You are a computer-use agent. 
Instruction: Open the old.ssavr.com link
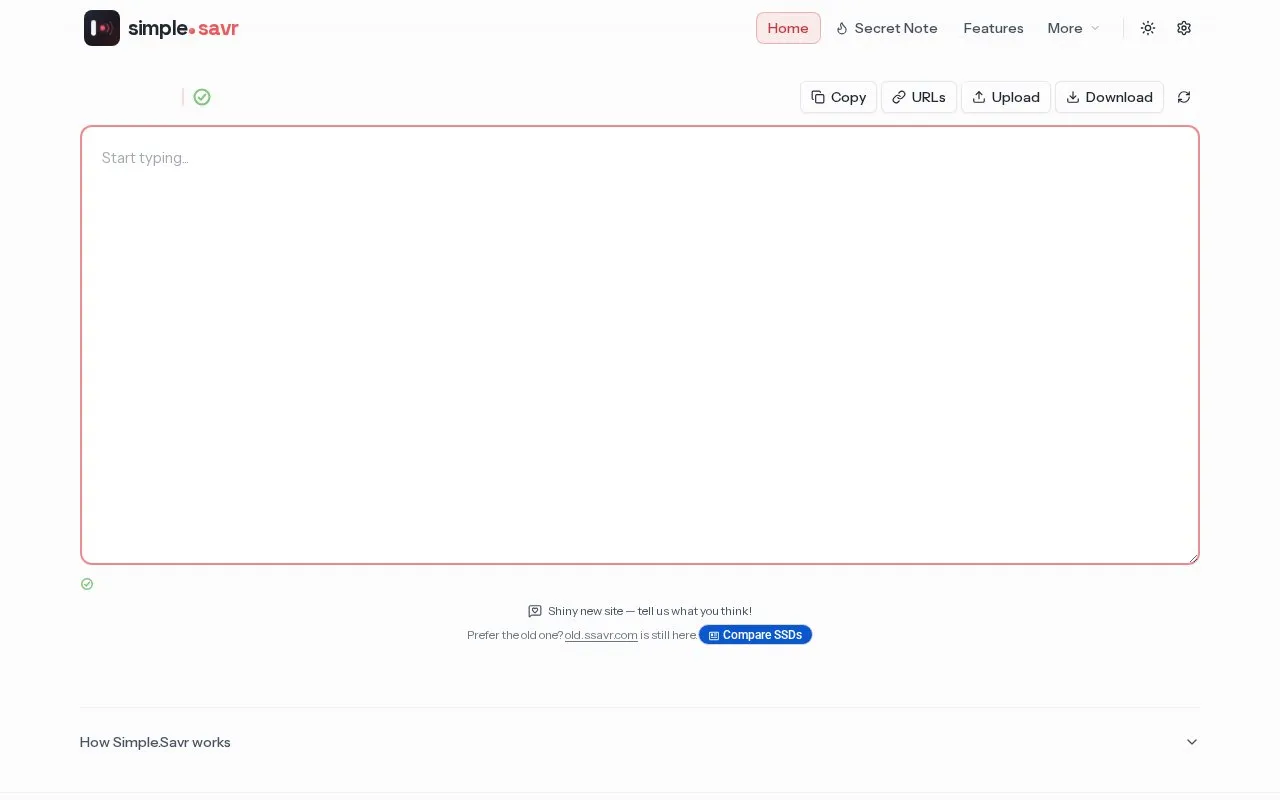coord(601,635)
